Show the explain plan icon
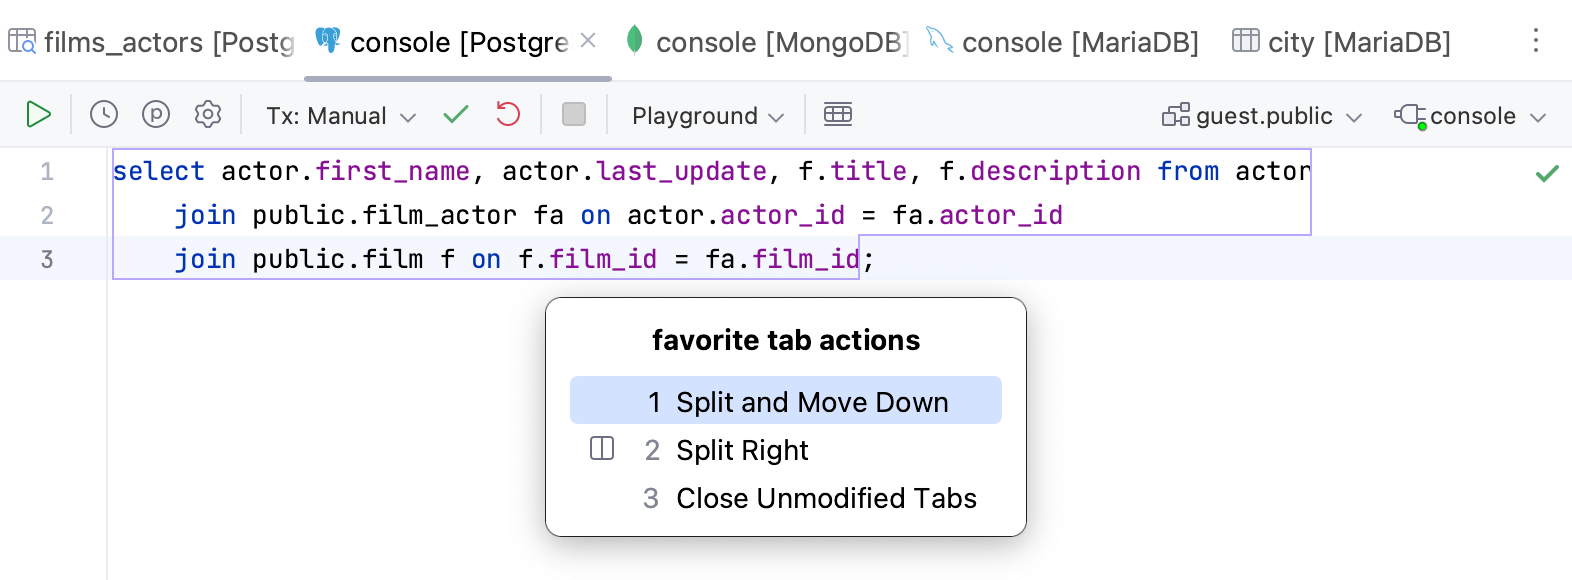 [x=155, y=114]
